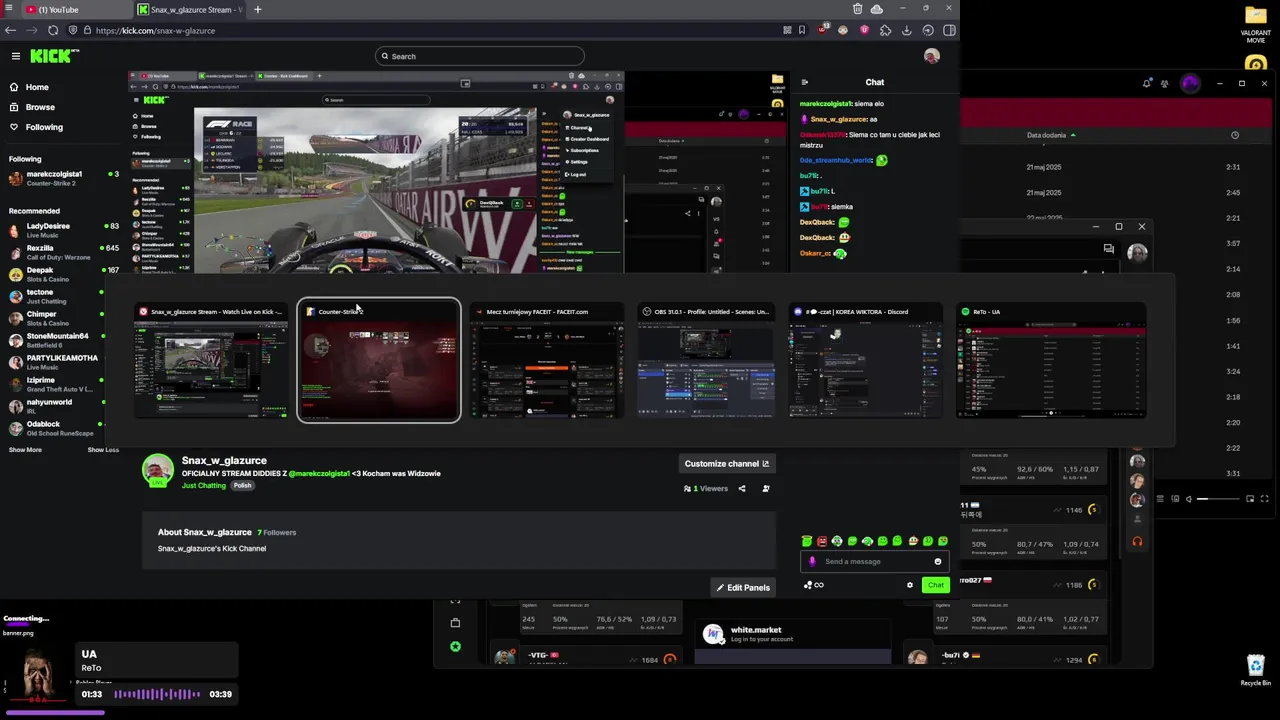
Task: Click the chat identity purple badge icon
Action: (812, 562)
